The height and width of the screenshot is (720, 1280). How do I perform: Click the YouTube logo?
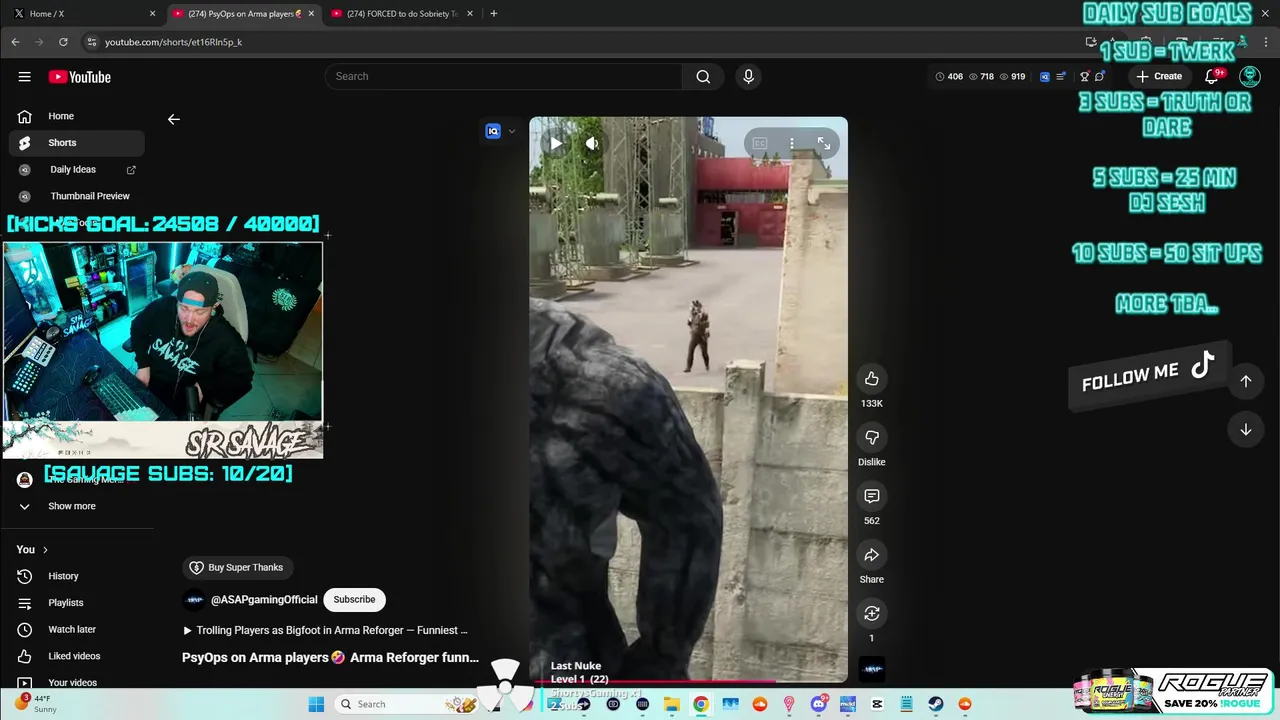[79, 77]
